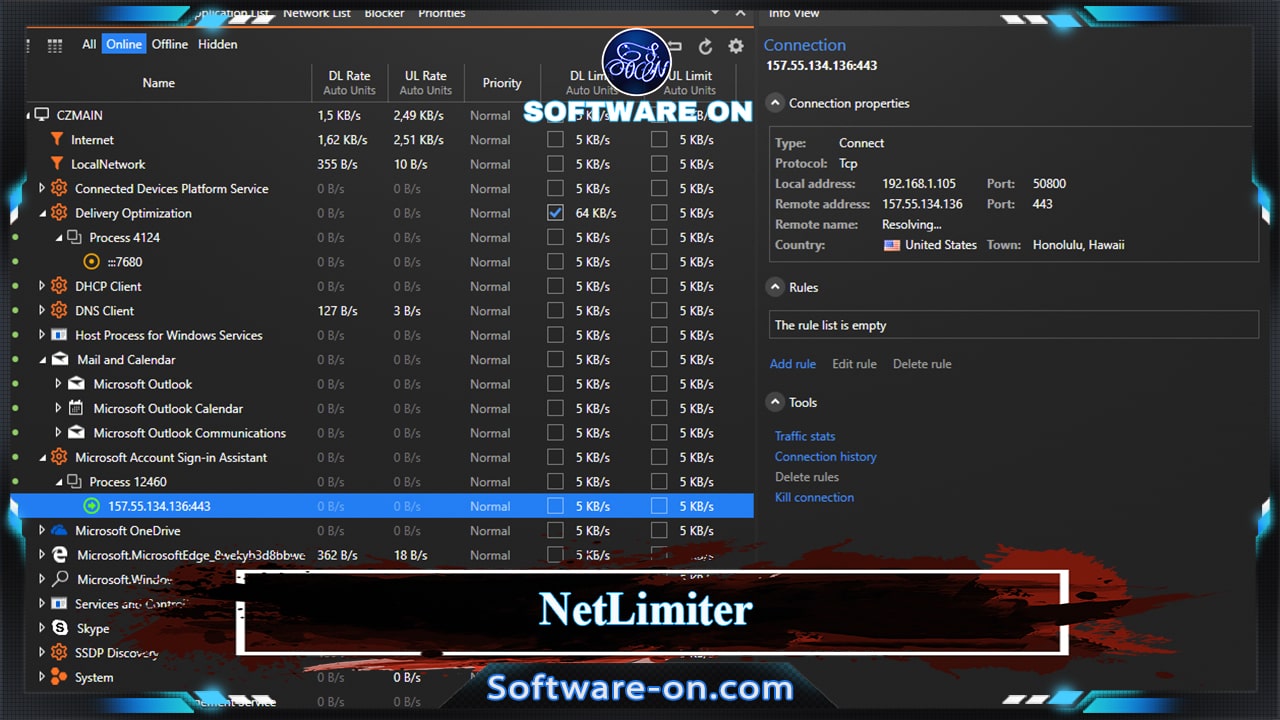
Task: Open settings via the gear icon
Action: (x=736, y=46)
